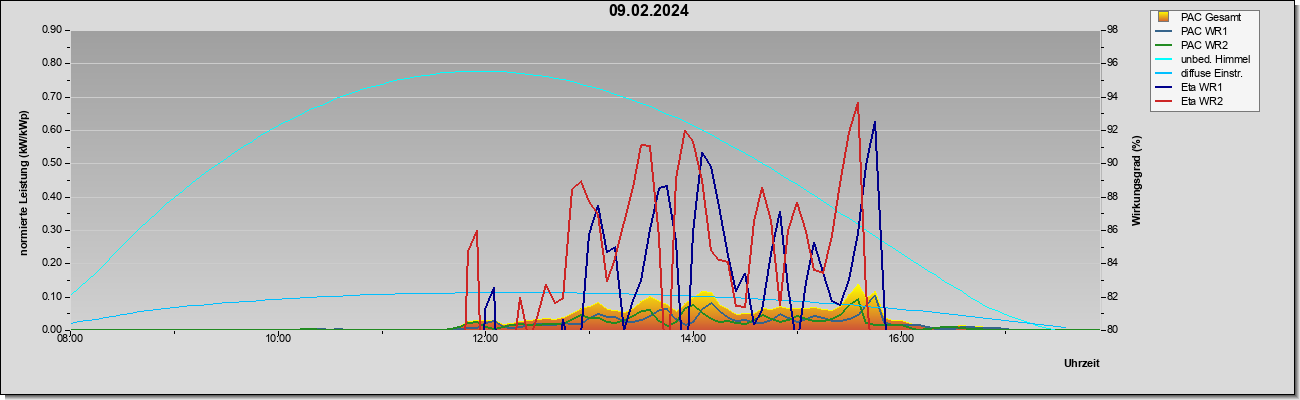Click the 08:00 time axis label
This screenshot has height=400, width=1300.
coord(70,338)
